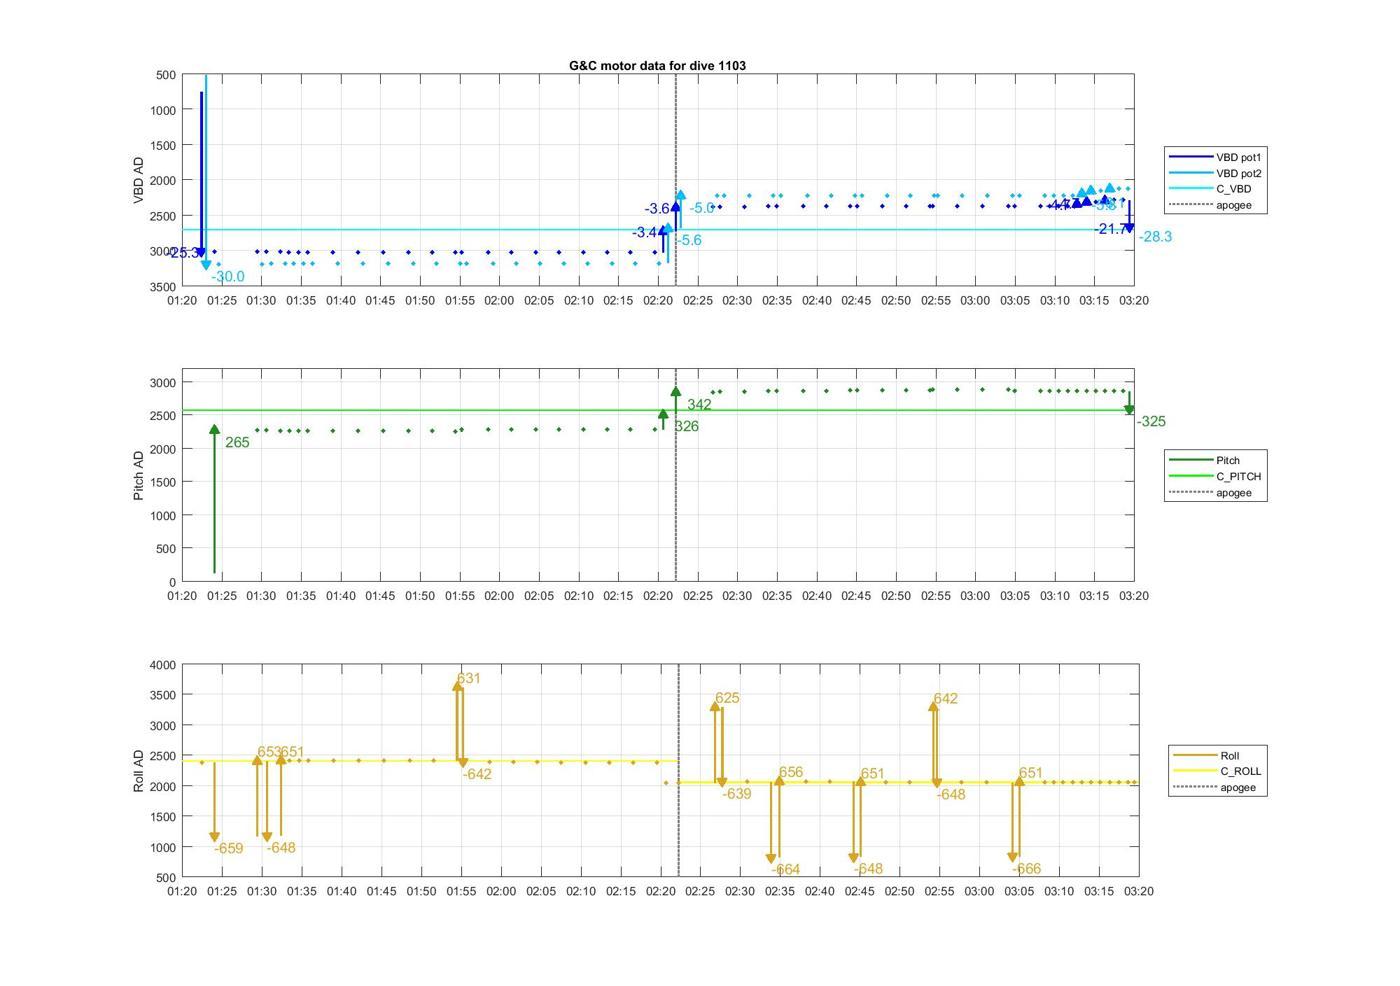Click the yellow line sample beside "C_ROLL"
The image size is (1400, 986).
pos(1192,771)
